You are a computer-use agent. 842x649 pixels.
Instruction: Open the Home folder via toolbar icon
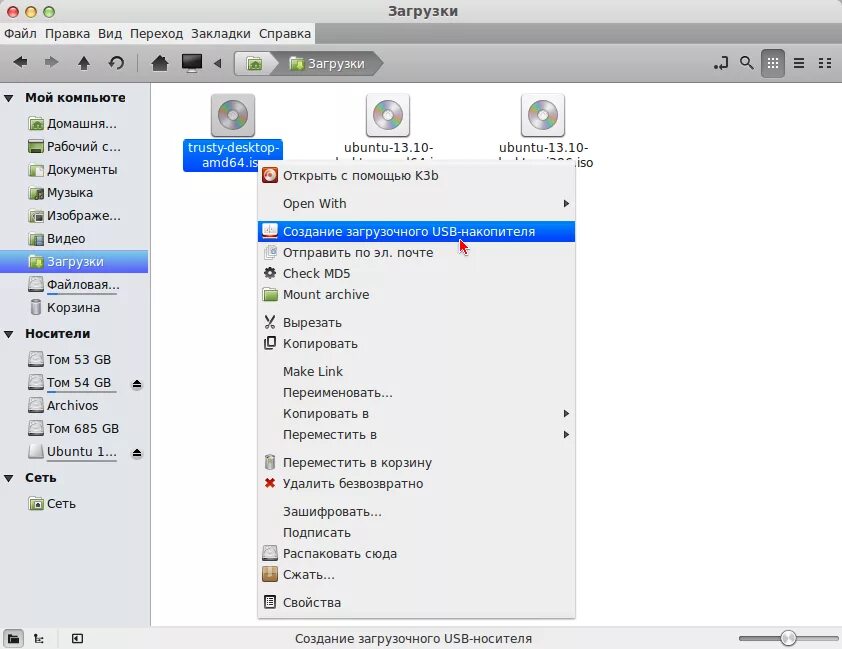pos(159,63)
